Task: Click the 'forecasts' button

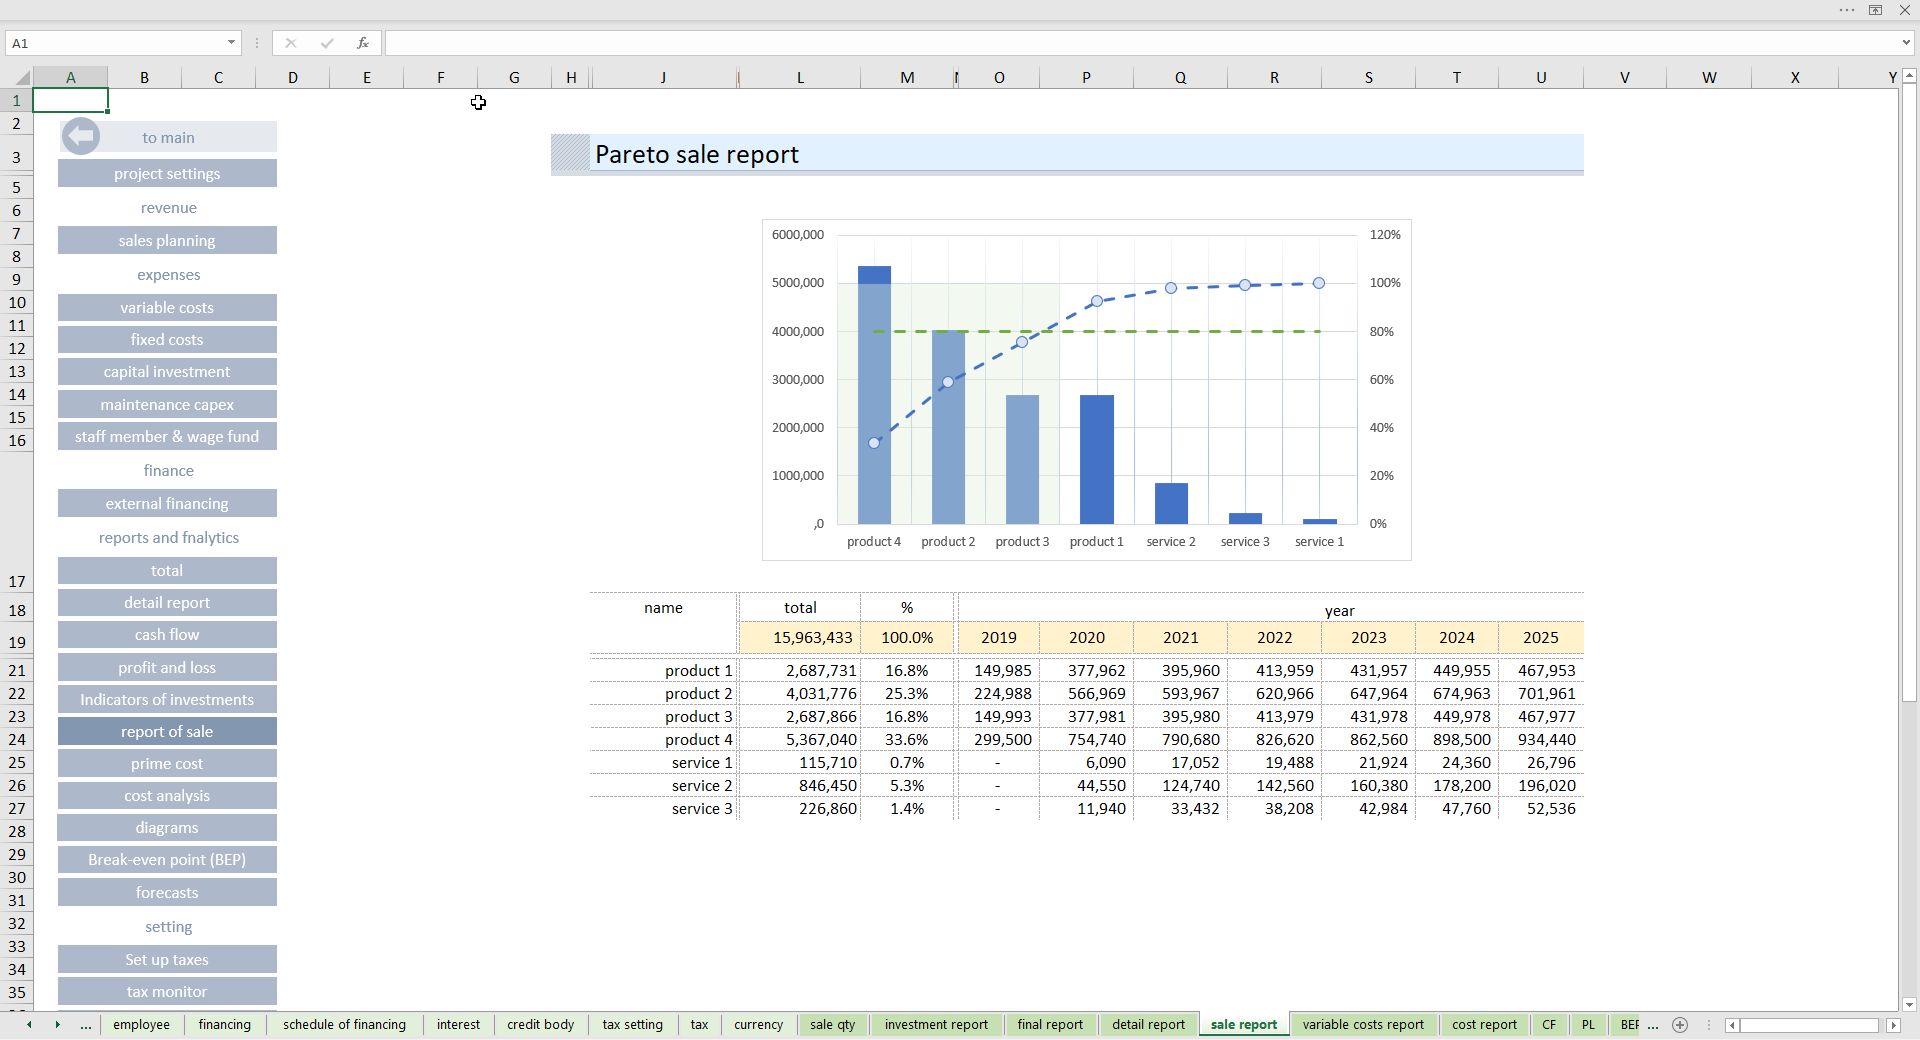Action: coord(167,892)
